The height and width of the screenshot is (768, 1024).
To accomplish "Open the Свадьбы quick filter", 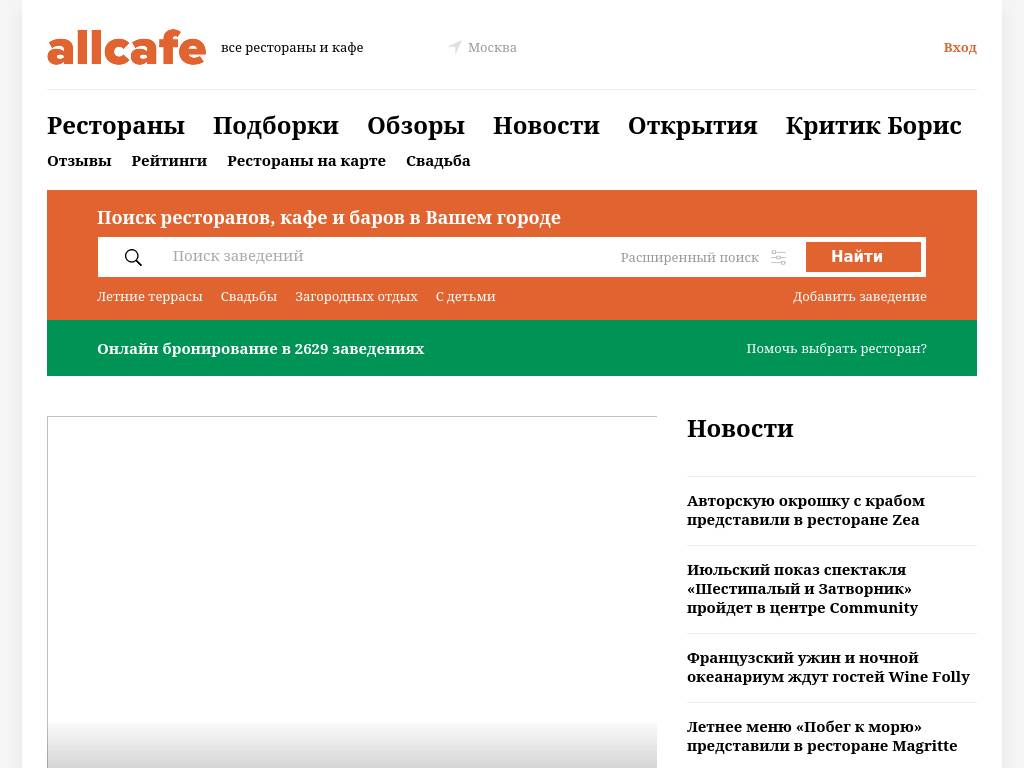I will click(x=249, y=296).
